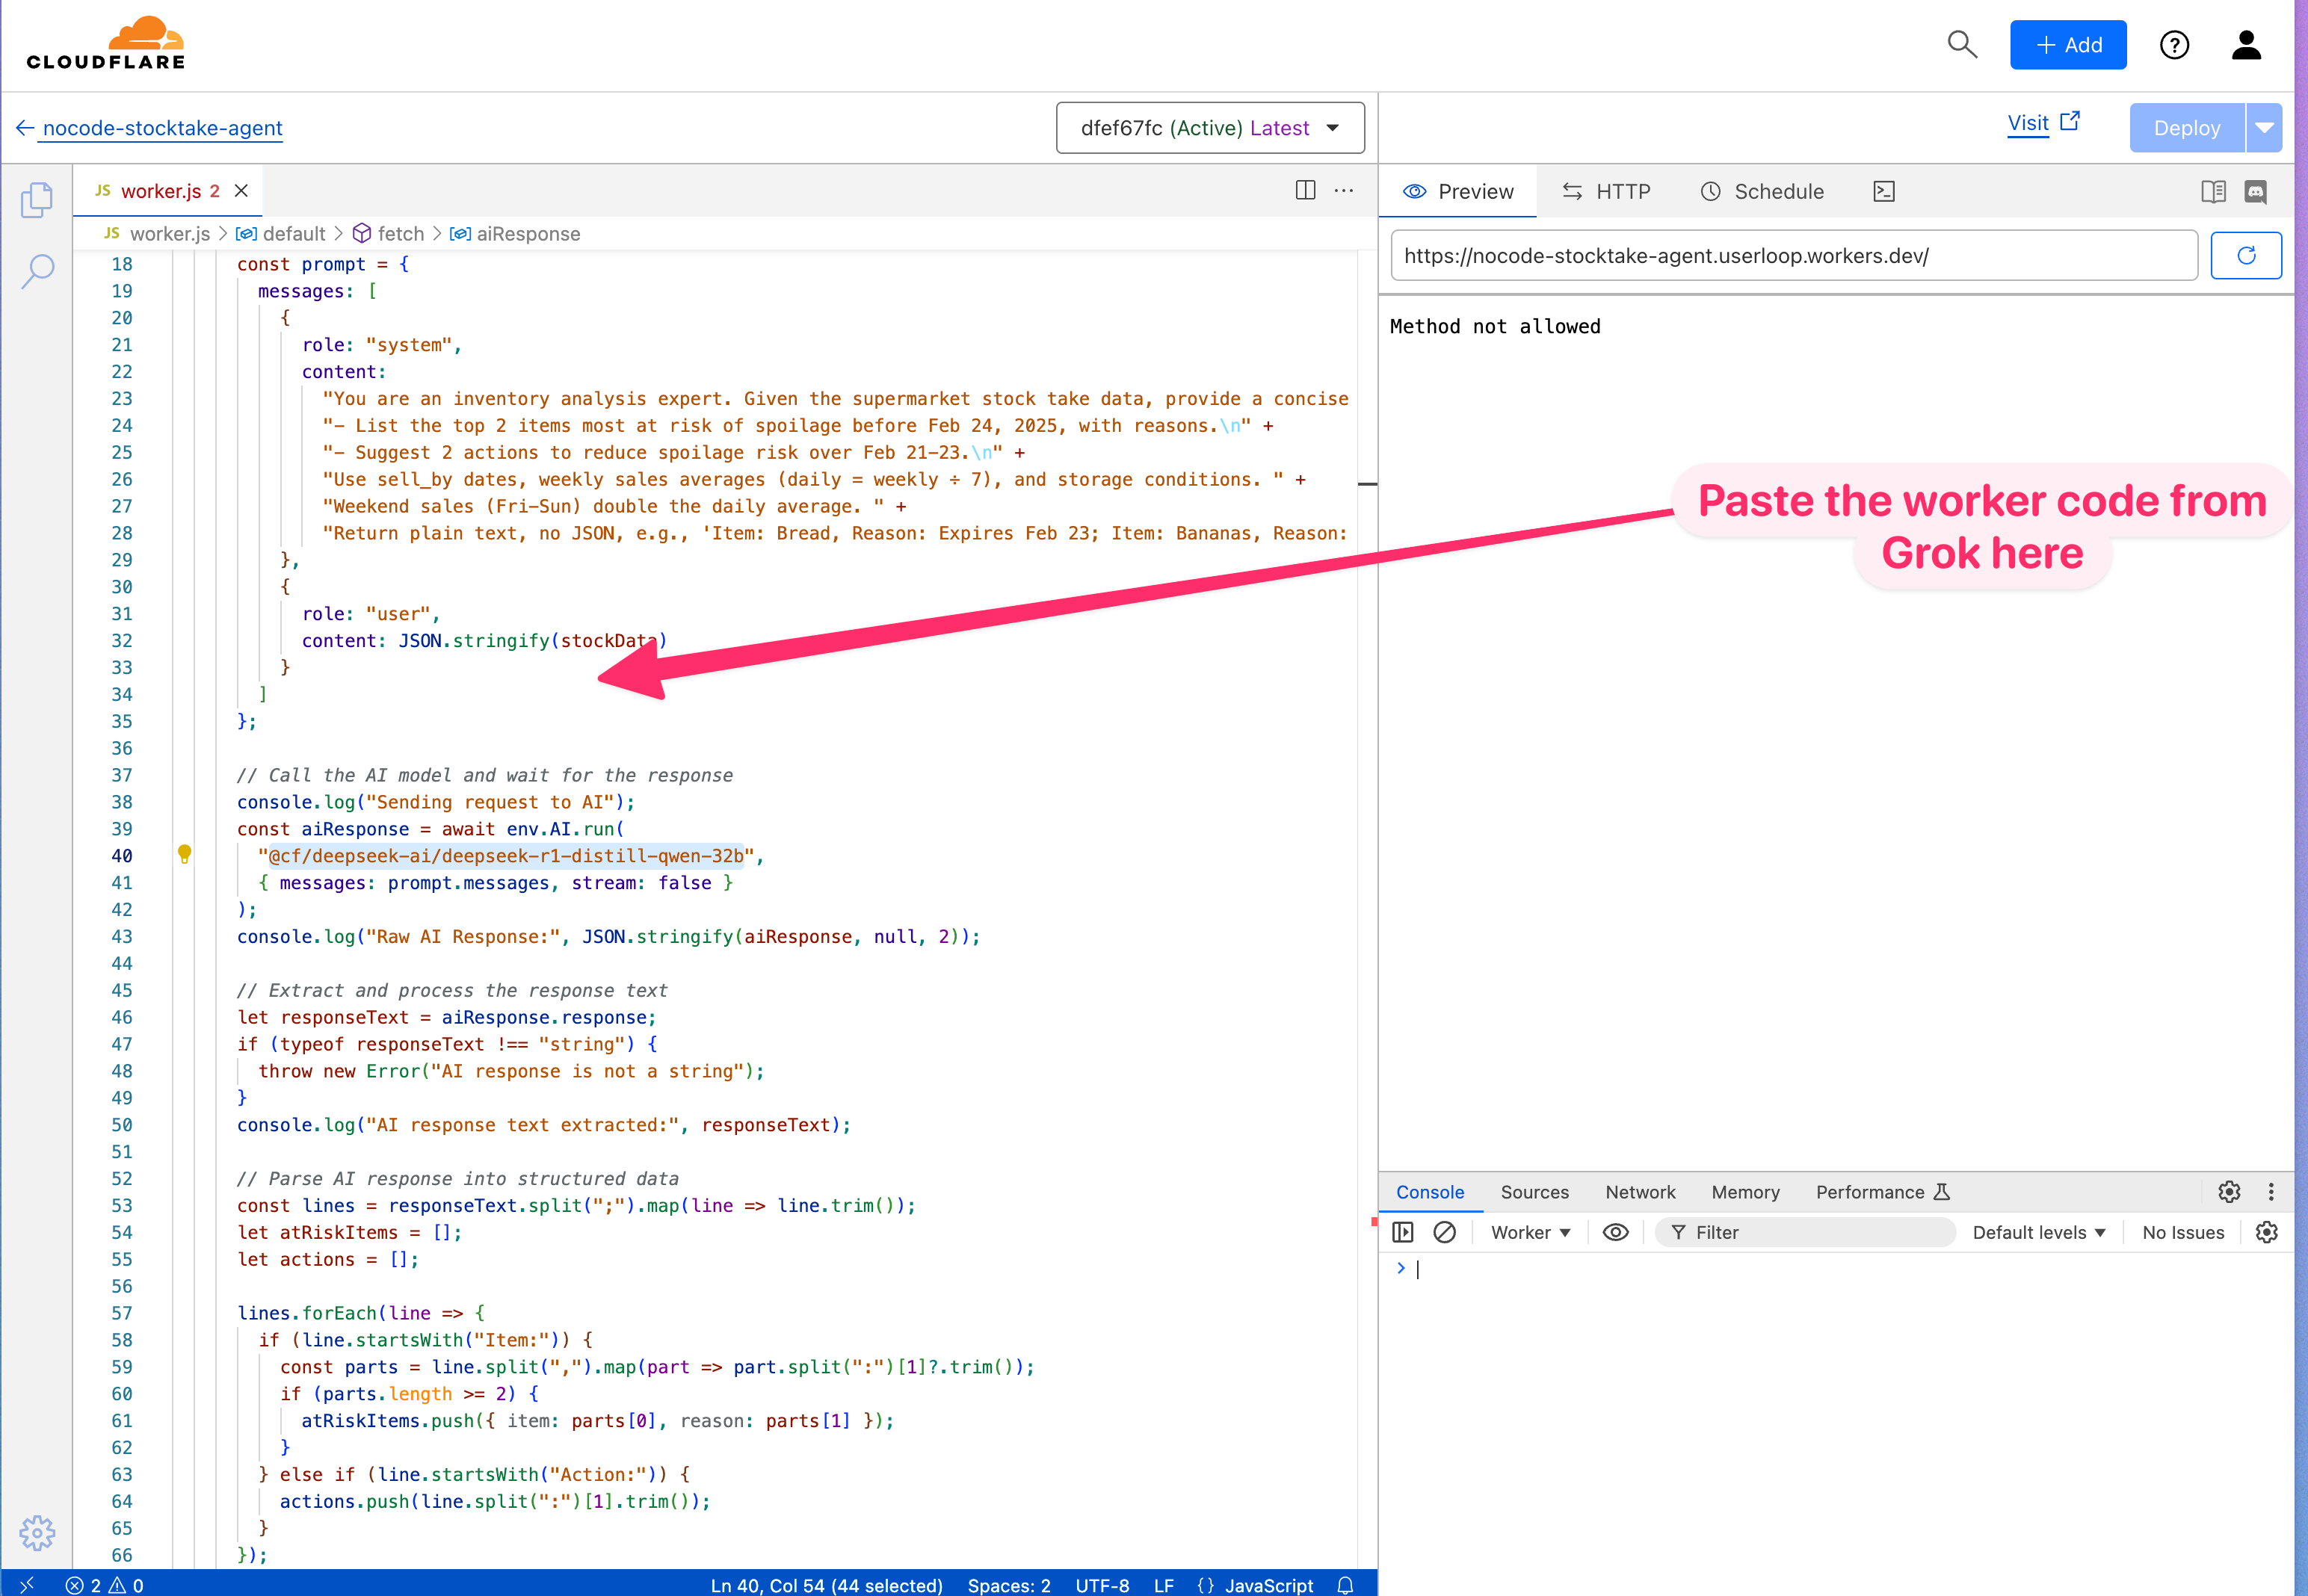Focus the console Filter field
2308x1596 pixels.
[x=1805, y=1232]
